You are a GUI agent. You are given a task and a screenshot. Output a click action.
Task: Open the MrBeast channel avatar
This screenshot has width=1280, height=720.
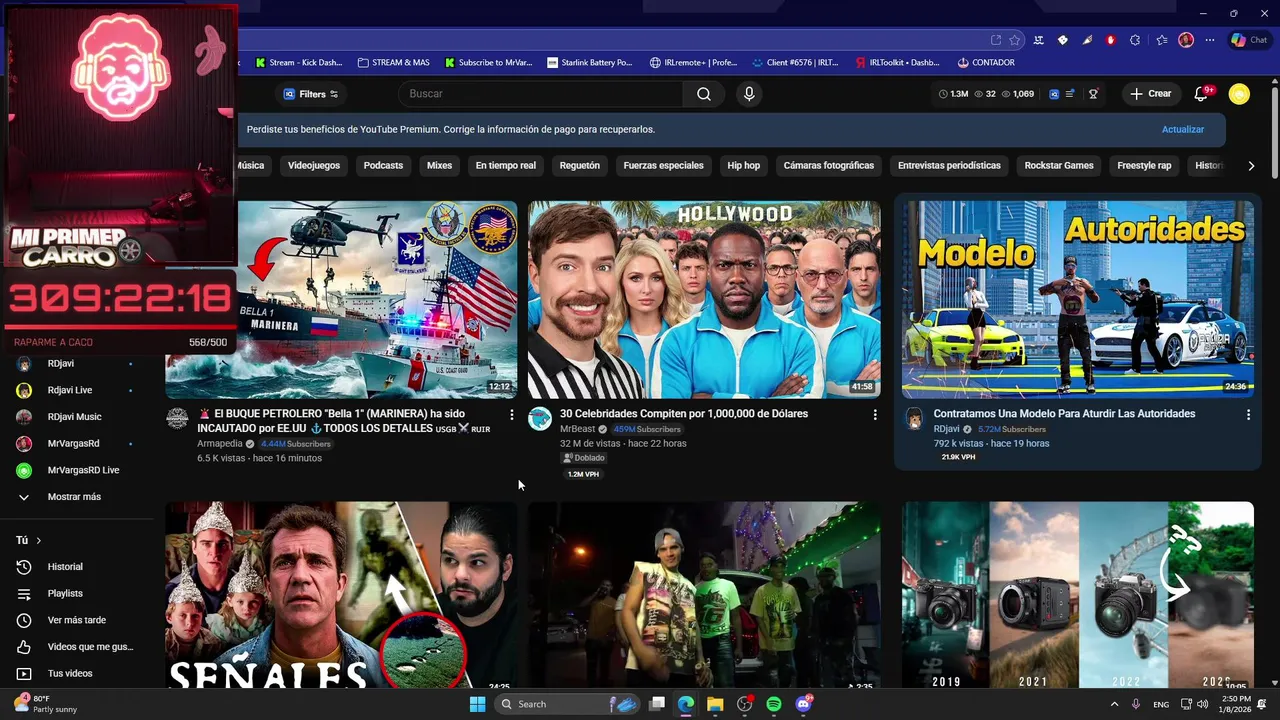tap(540, 419)
